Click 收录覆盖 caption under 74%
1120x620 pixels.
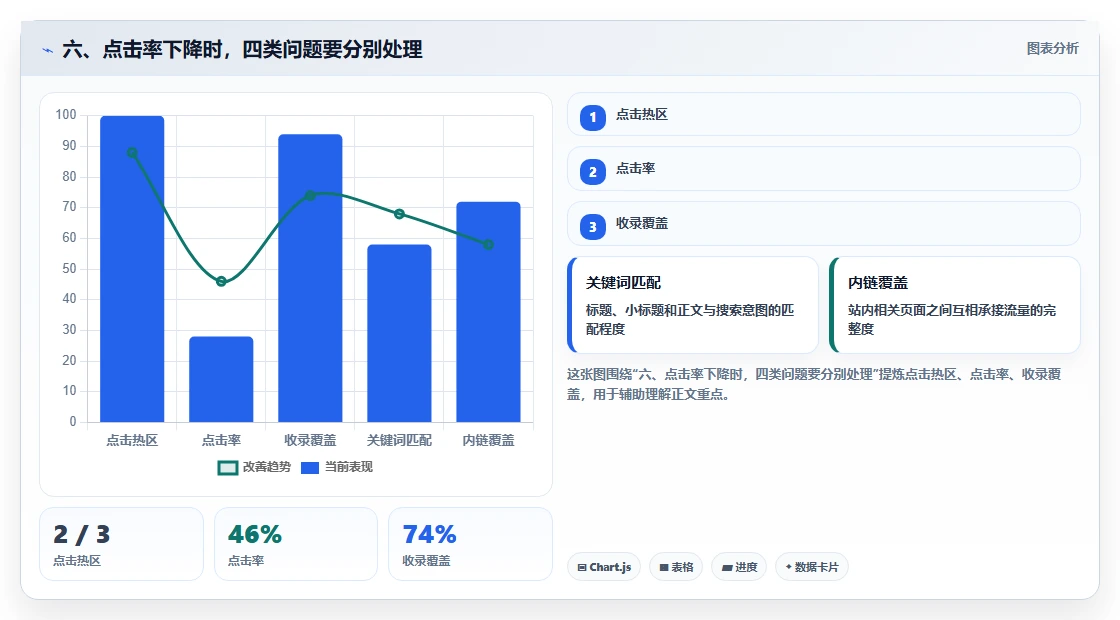click(x=426, y=561)
